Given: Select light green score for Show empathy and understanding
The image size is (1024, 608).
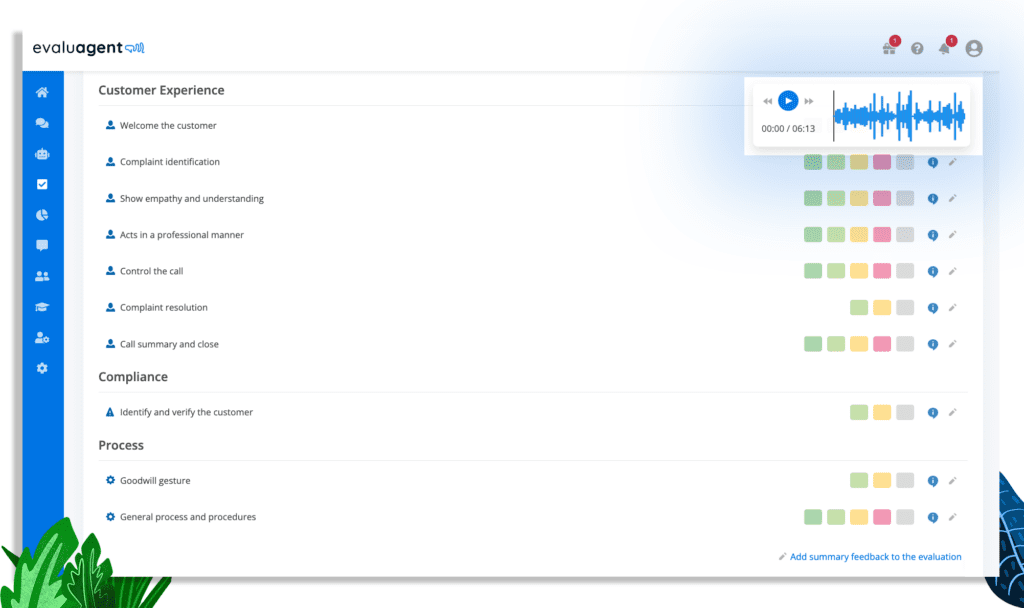Looking at the screenshot, I should 836,199.
